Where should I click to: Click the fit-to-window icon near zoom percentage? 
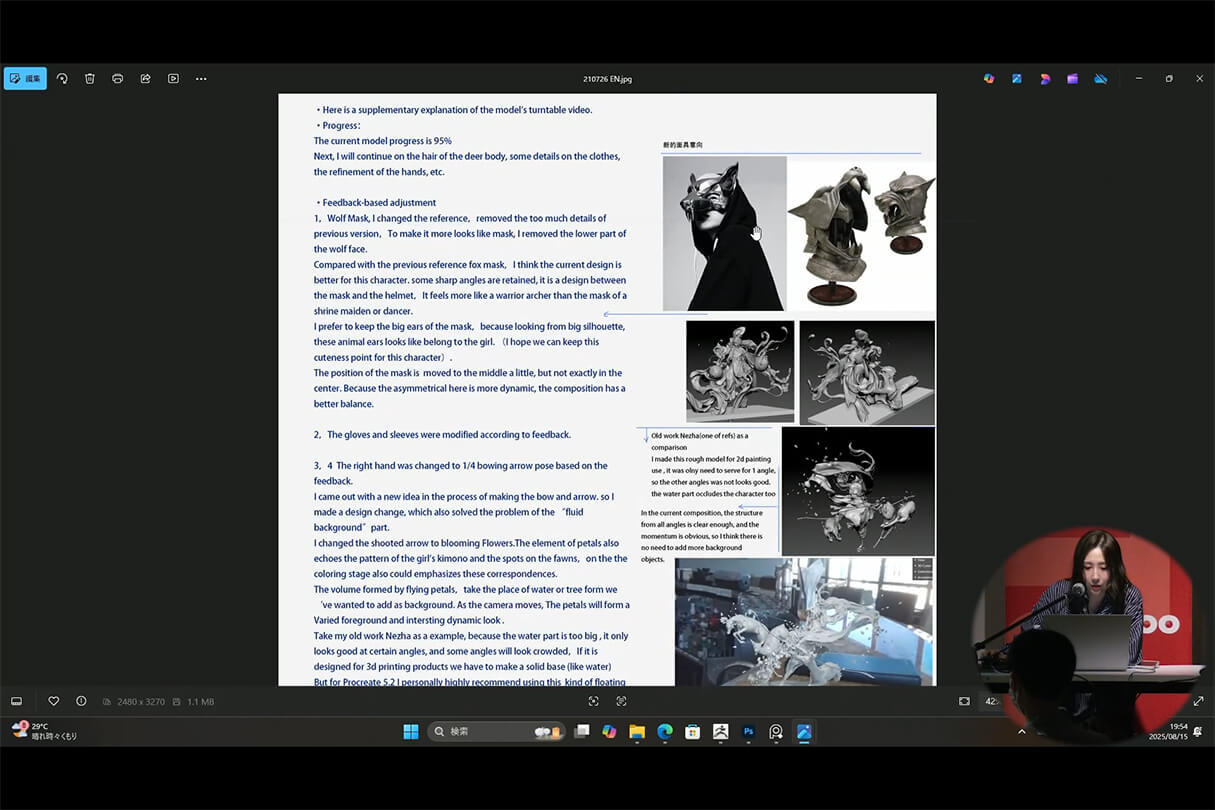[964, 701]
